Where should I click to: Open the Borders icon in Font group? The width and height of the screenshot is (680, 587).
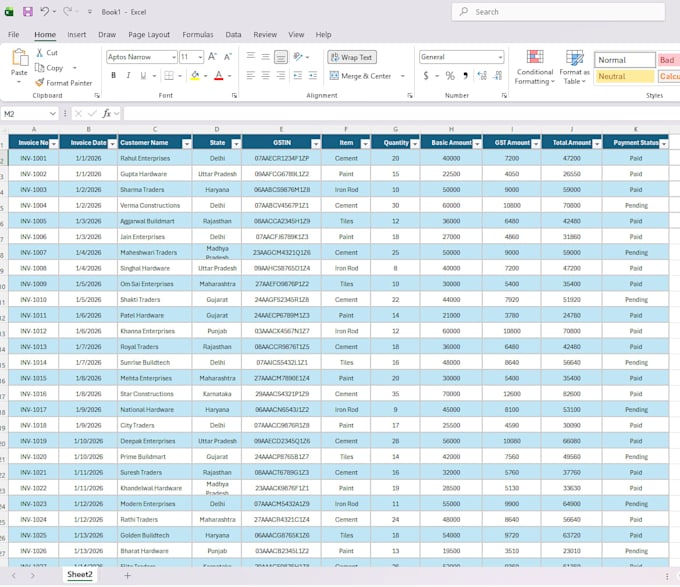(x=169, y=75)
